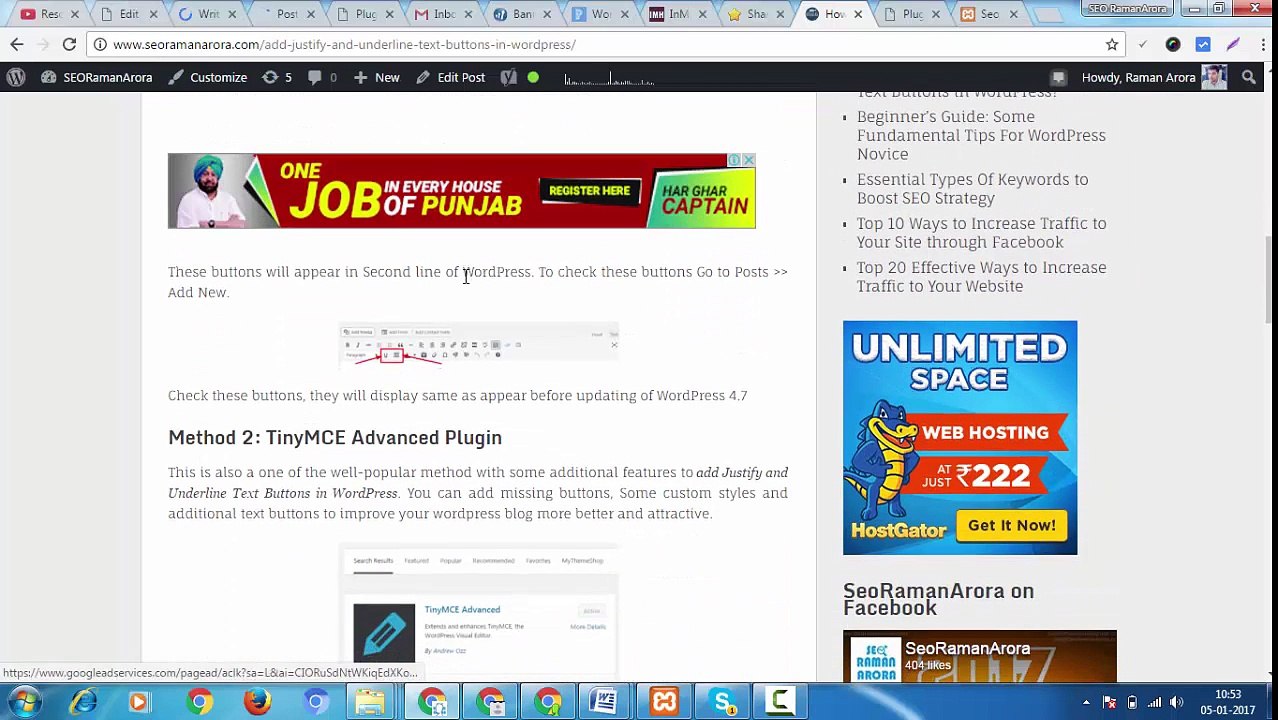Launch Internet Explorer from taskbar
Screen dimensions: 1278x720
tap(83, 702)
